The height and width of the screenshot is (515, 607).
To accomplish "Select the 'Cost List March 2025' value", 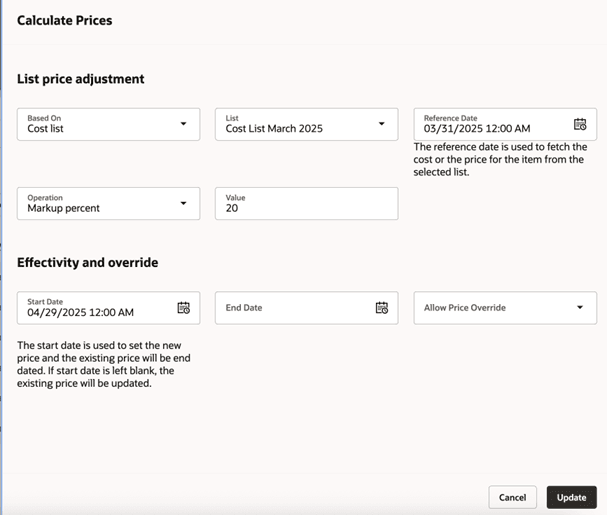I will 274,129.
